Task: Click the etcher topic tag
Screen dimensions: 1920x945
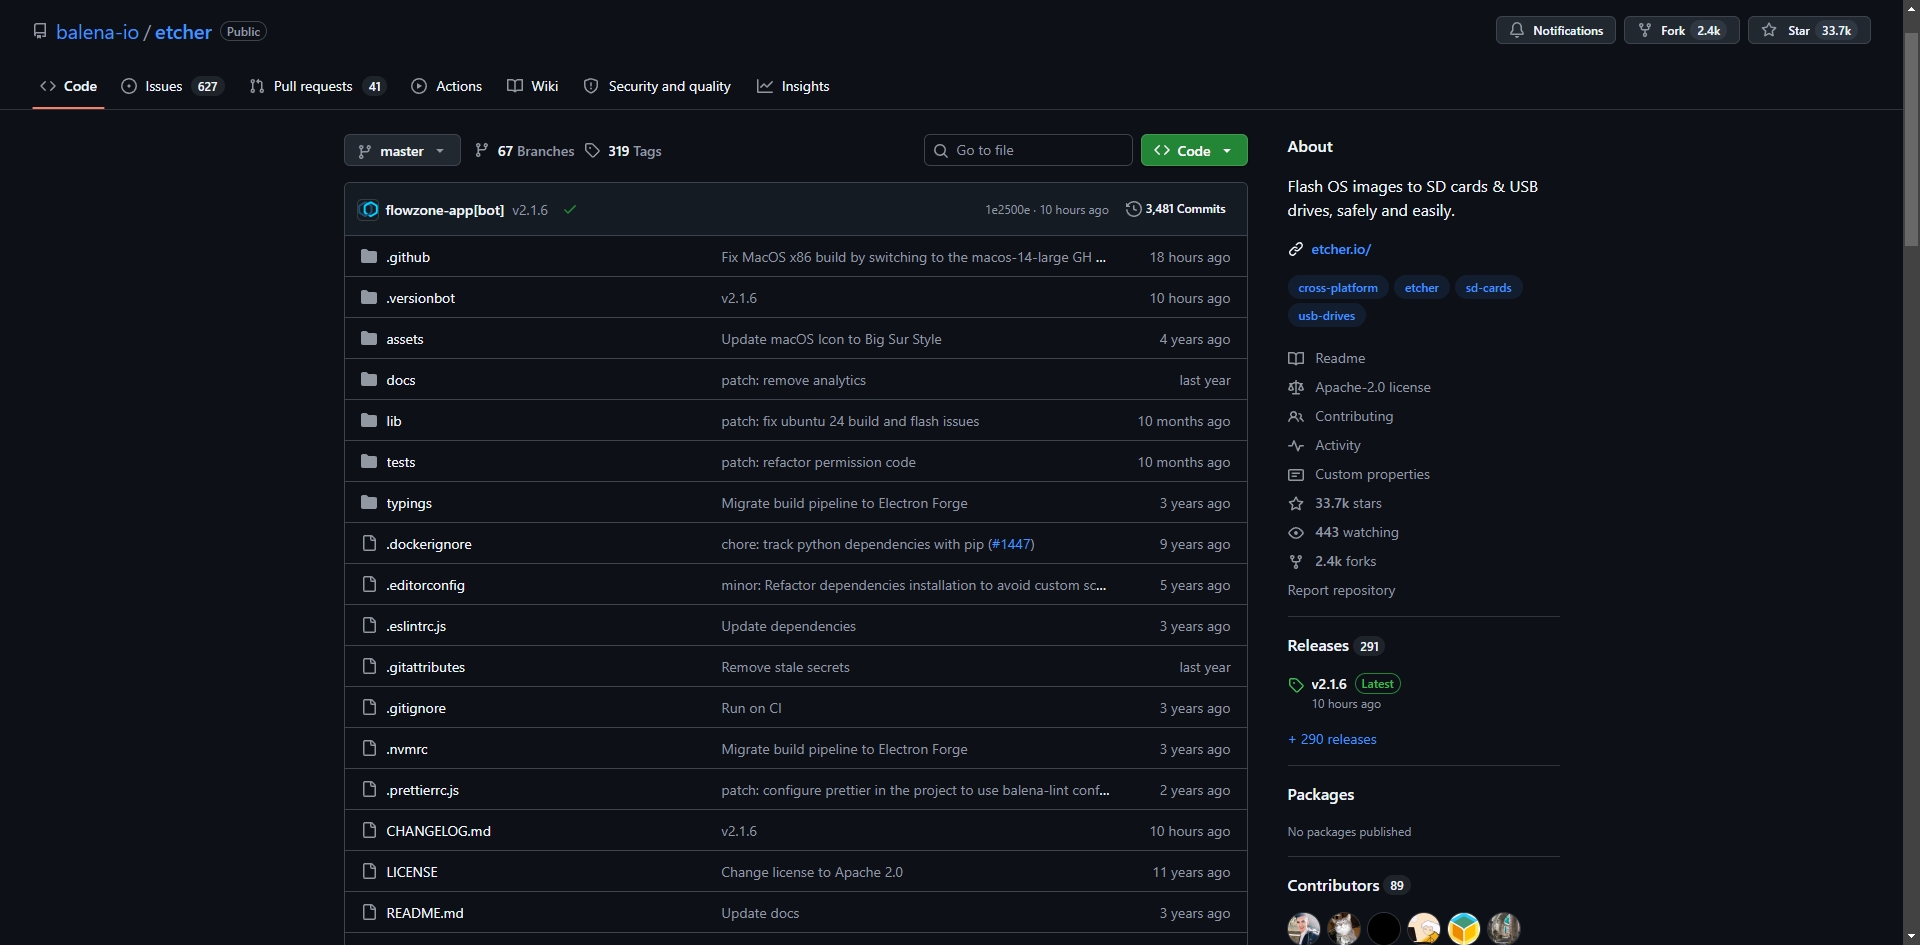Action: tap(1421, 288)
